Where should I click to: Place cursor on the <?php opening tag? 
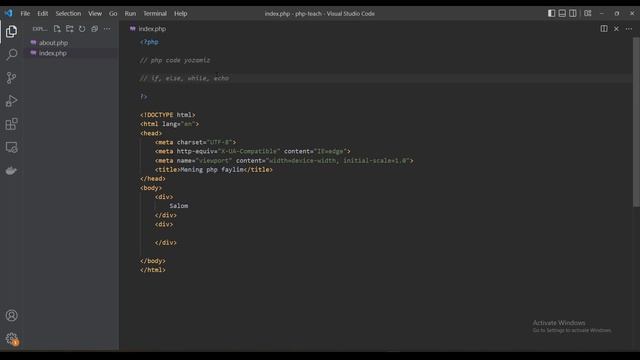[x=149, y=42]
